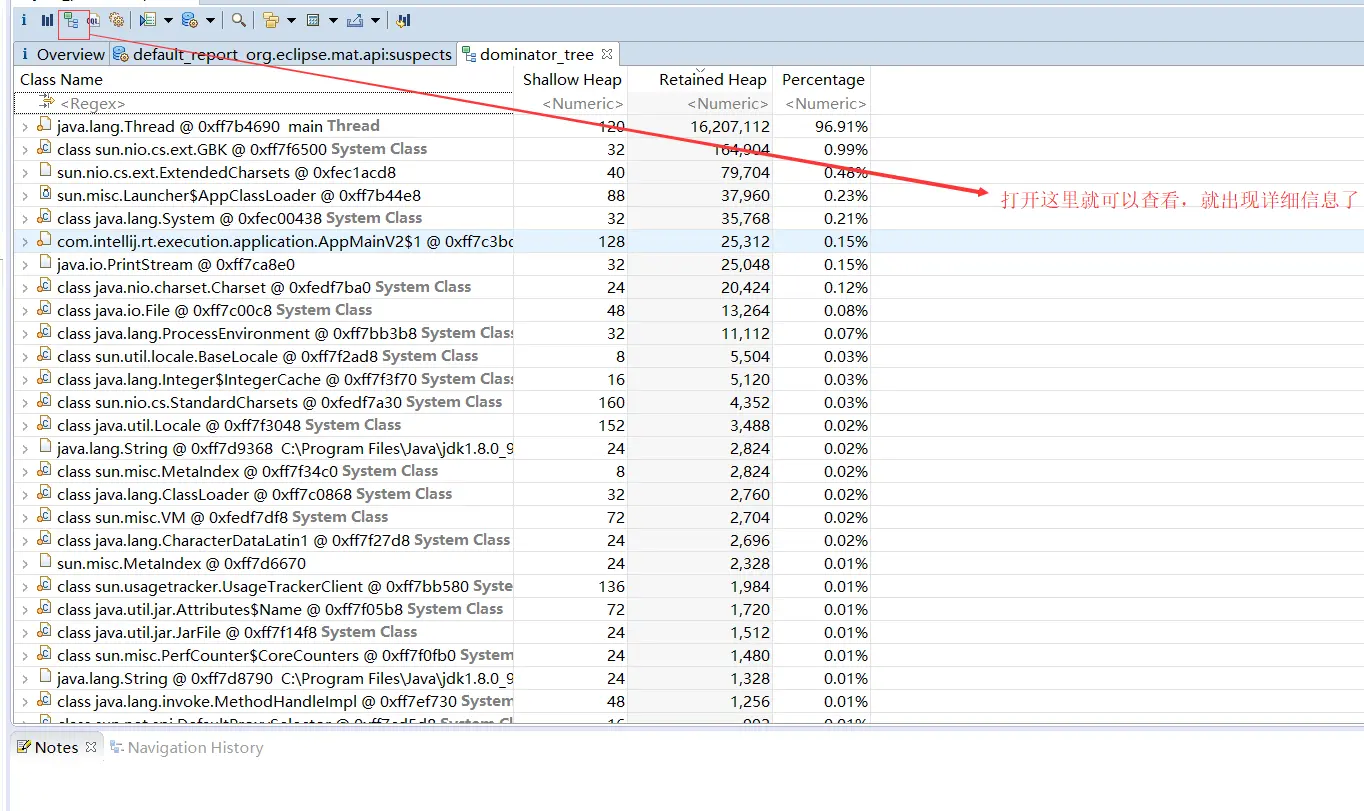Expand the java.lang.Thread main row
The image size is (1364, 811).
click(x=25, y=127)
